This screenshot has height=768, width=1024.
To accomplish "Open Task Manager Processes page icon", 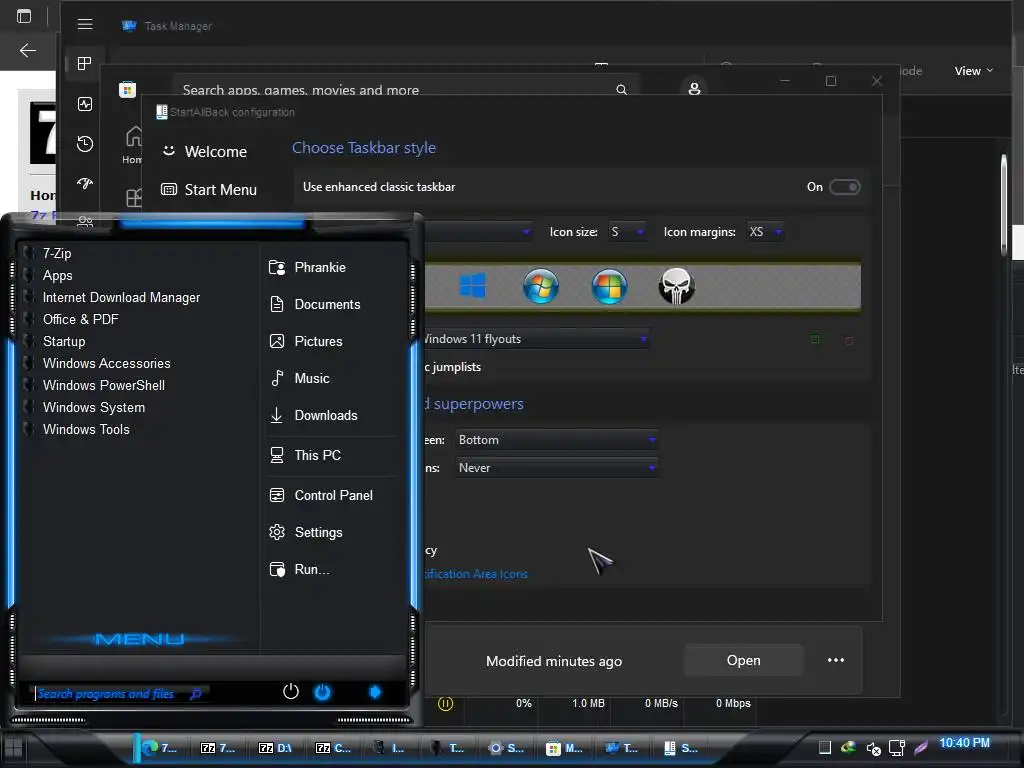I will tap(84, 63).
